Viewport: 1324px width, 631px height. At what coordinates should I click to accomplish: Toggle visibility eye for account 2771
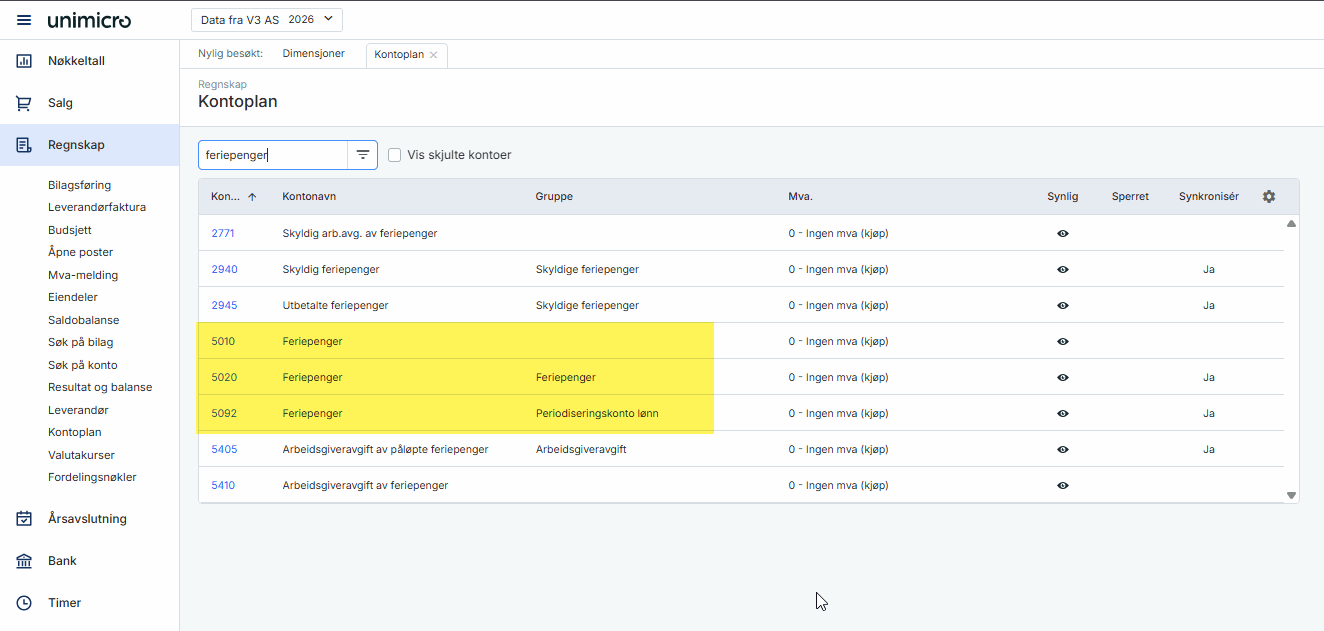pos(1062,233)
